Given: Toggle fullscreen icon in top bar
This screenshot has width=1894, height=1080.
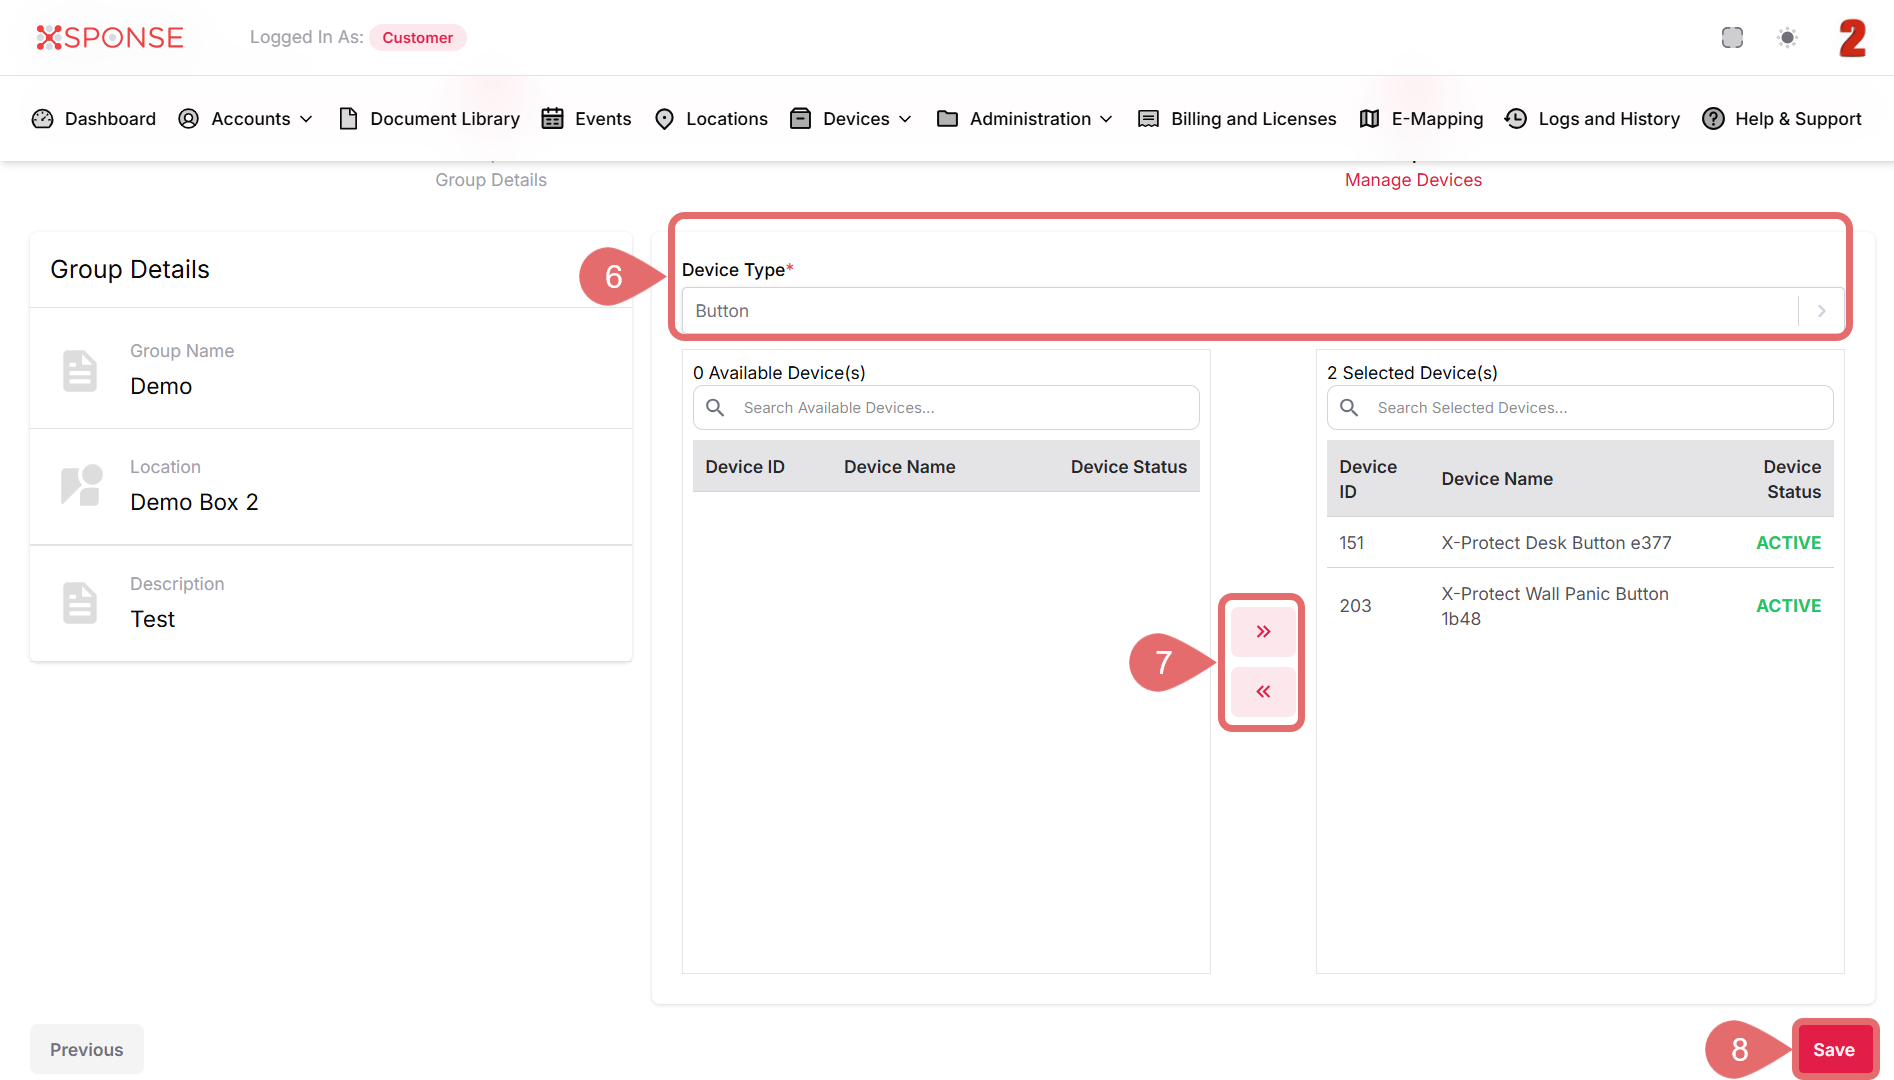Looking at the screenshot, I should pyautogui.click(x=1732, y=38).
